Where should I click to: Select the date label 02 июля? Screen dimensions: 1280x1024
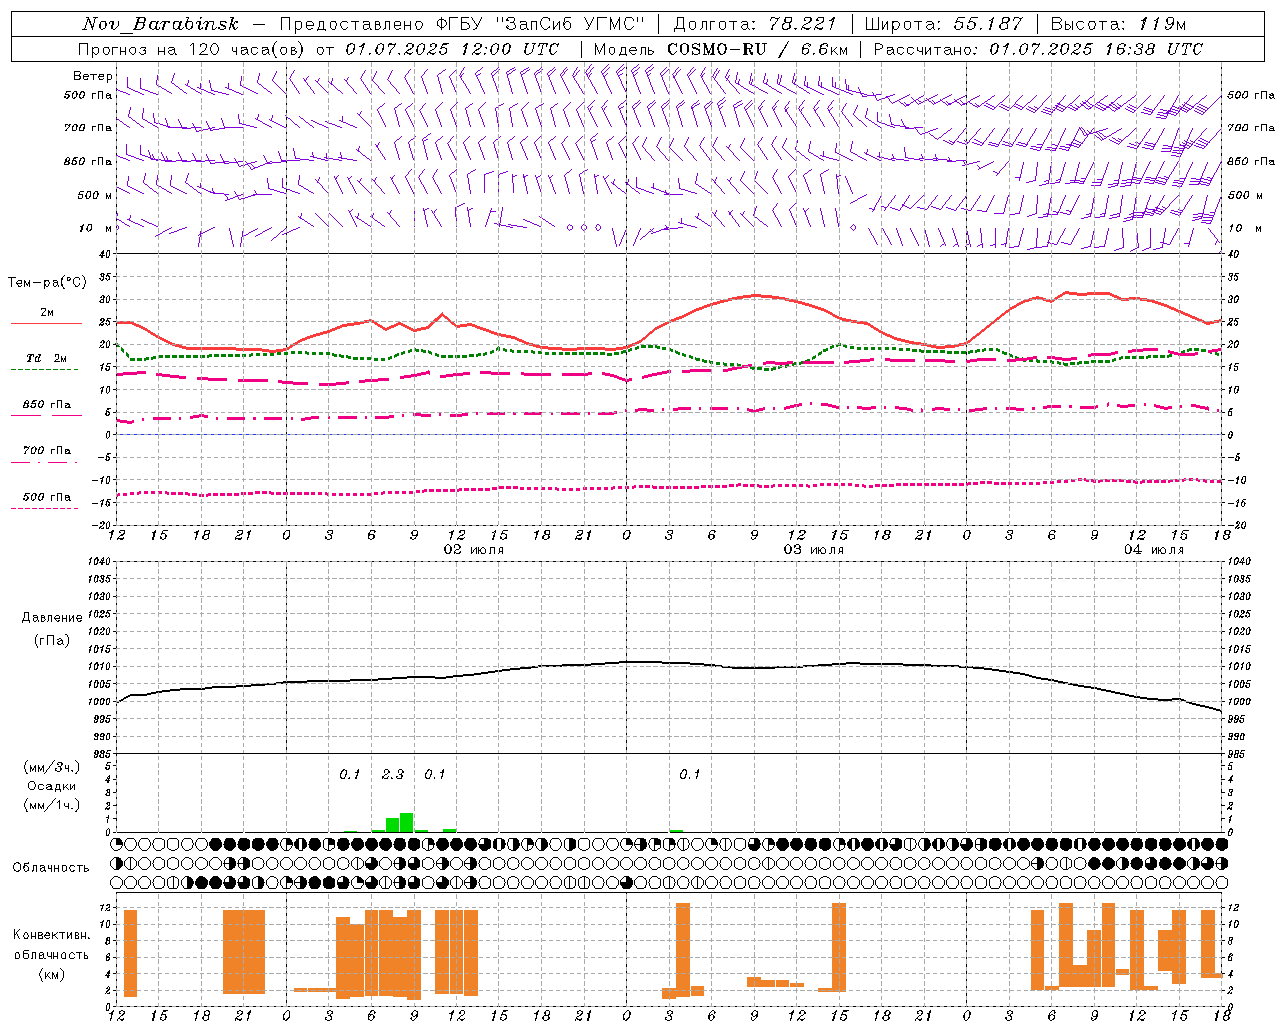[474, 550]
